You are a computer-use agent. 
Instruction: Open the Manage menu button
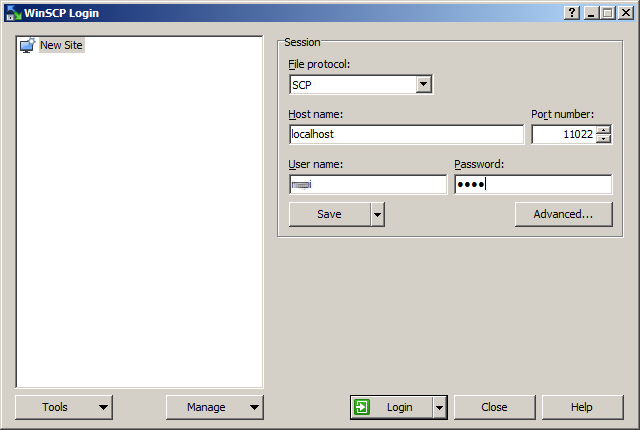[215, 407]
